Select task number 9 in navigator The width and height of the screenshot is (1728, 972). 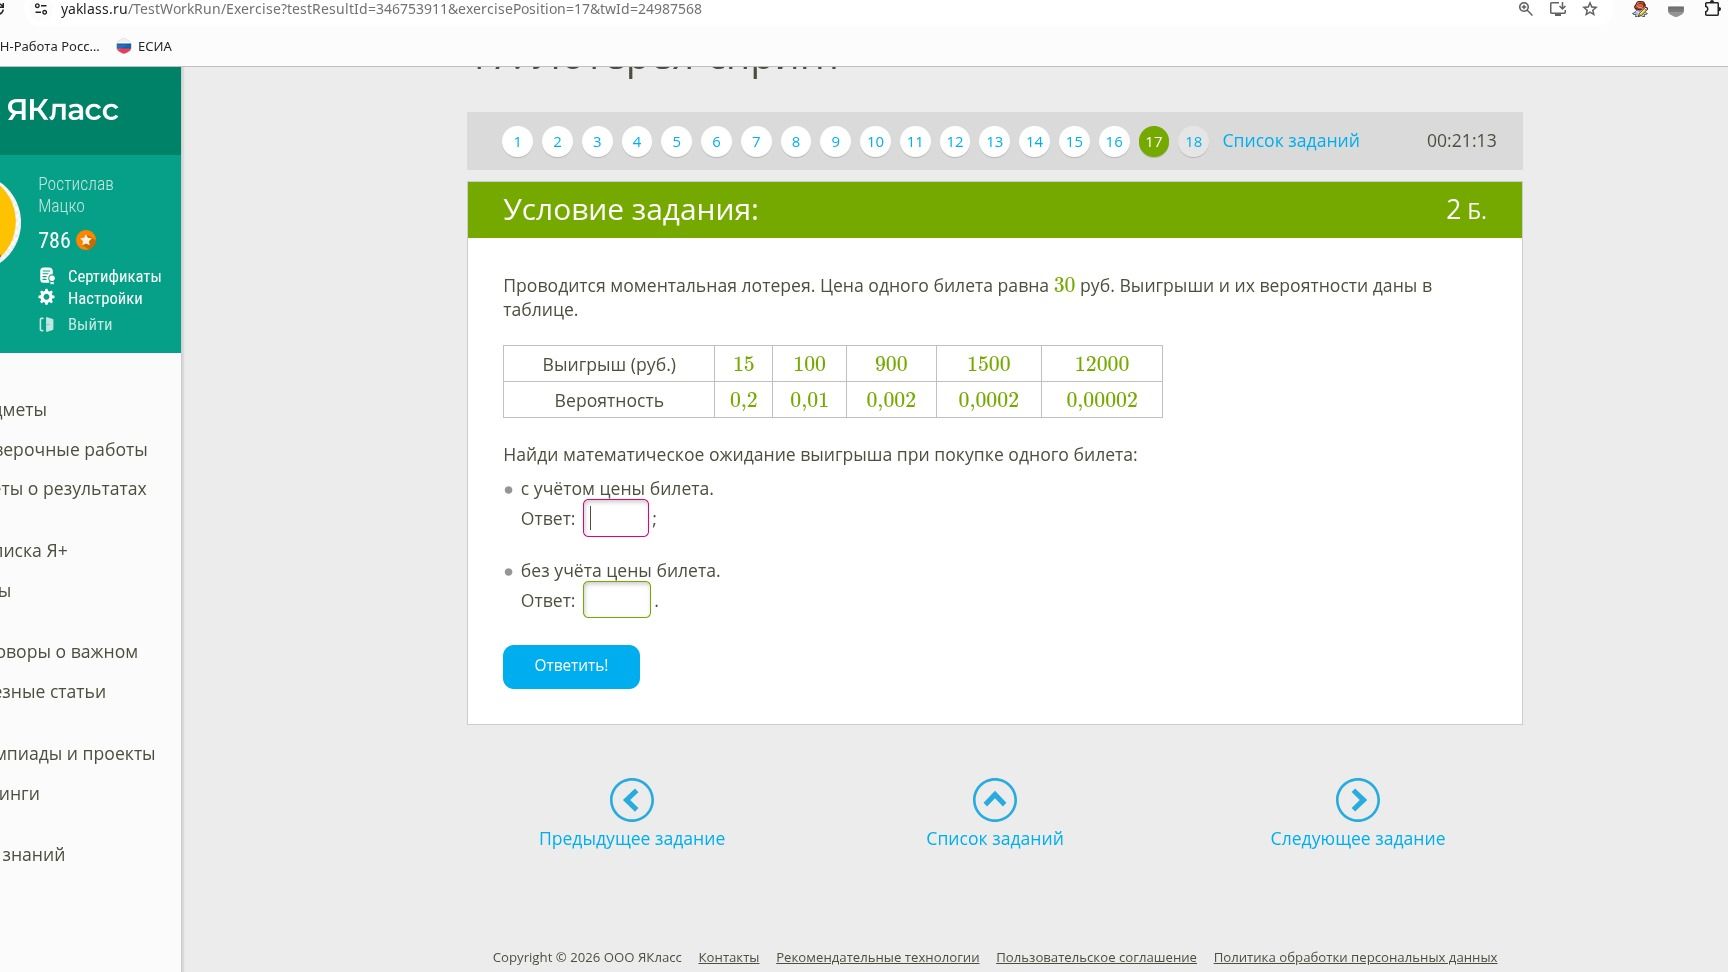point(835,141)
